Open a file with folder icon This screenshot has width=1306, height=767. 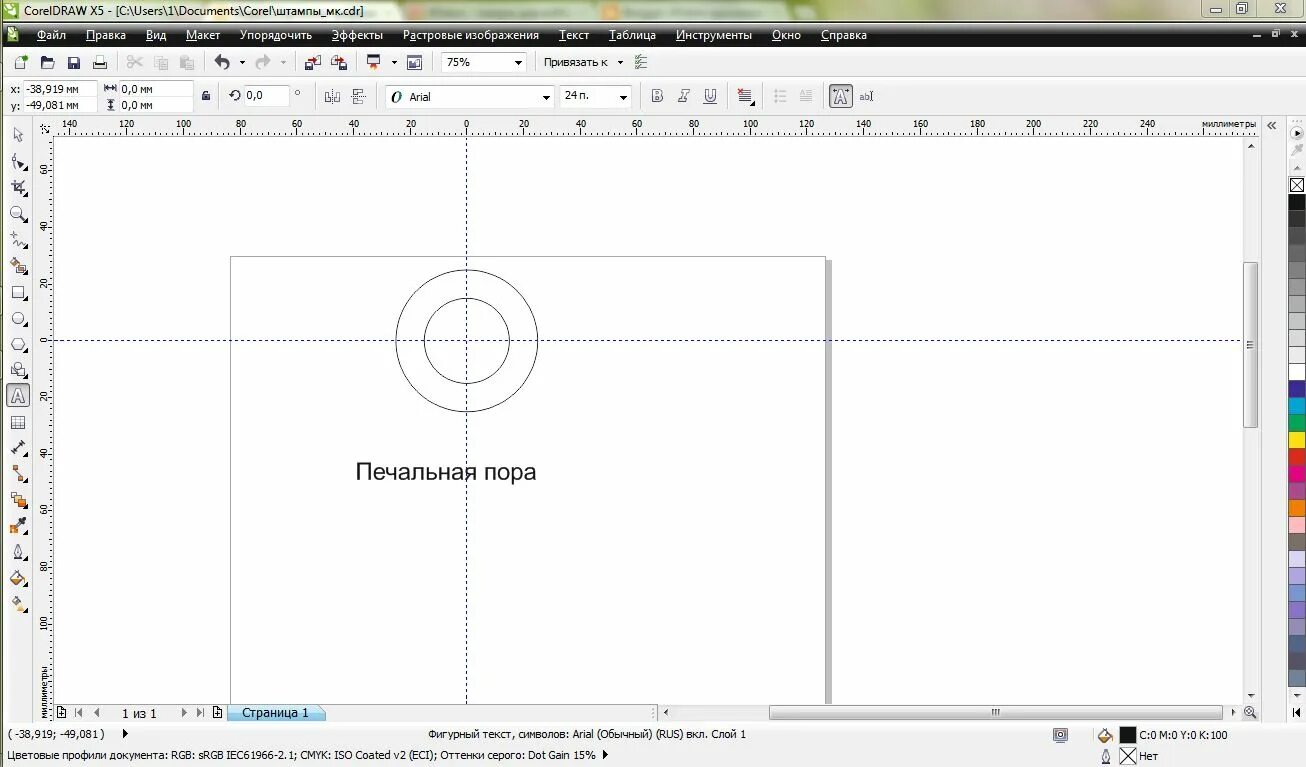[x=47, y=62]
